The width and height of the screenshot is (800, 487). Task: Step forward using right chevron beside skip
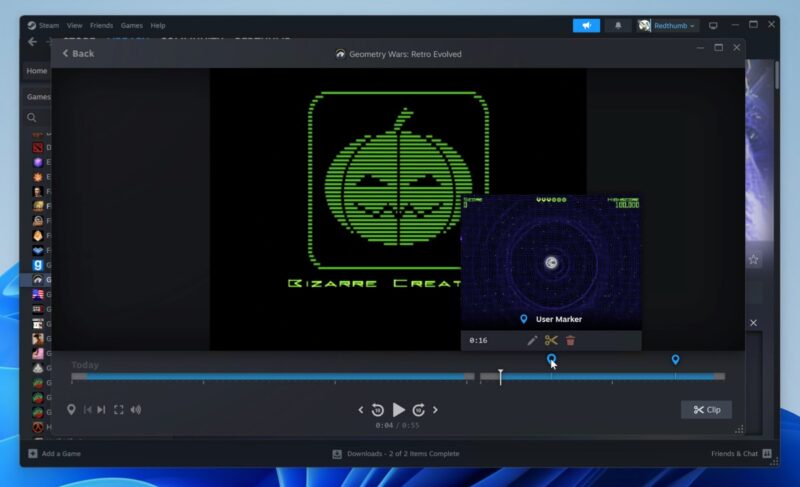435,409
